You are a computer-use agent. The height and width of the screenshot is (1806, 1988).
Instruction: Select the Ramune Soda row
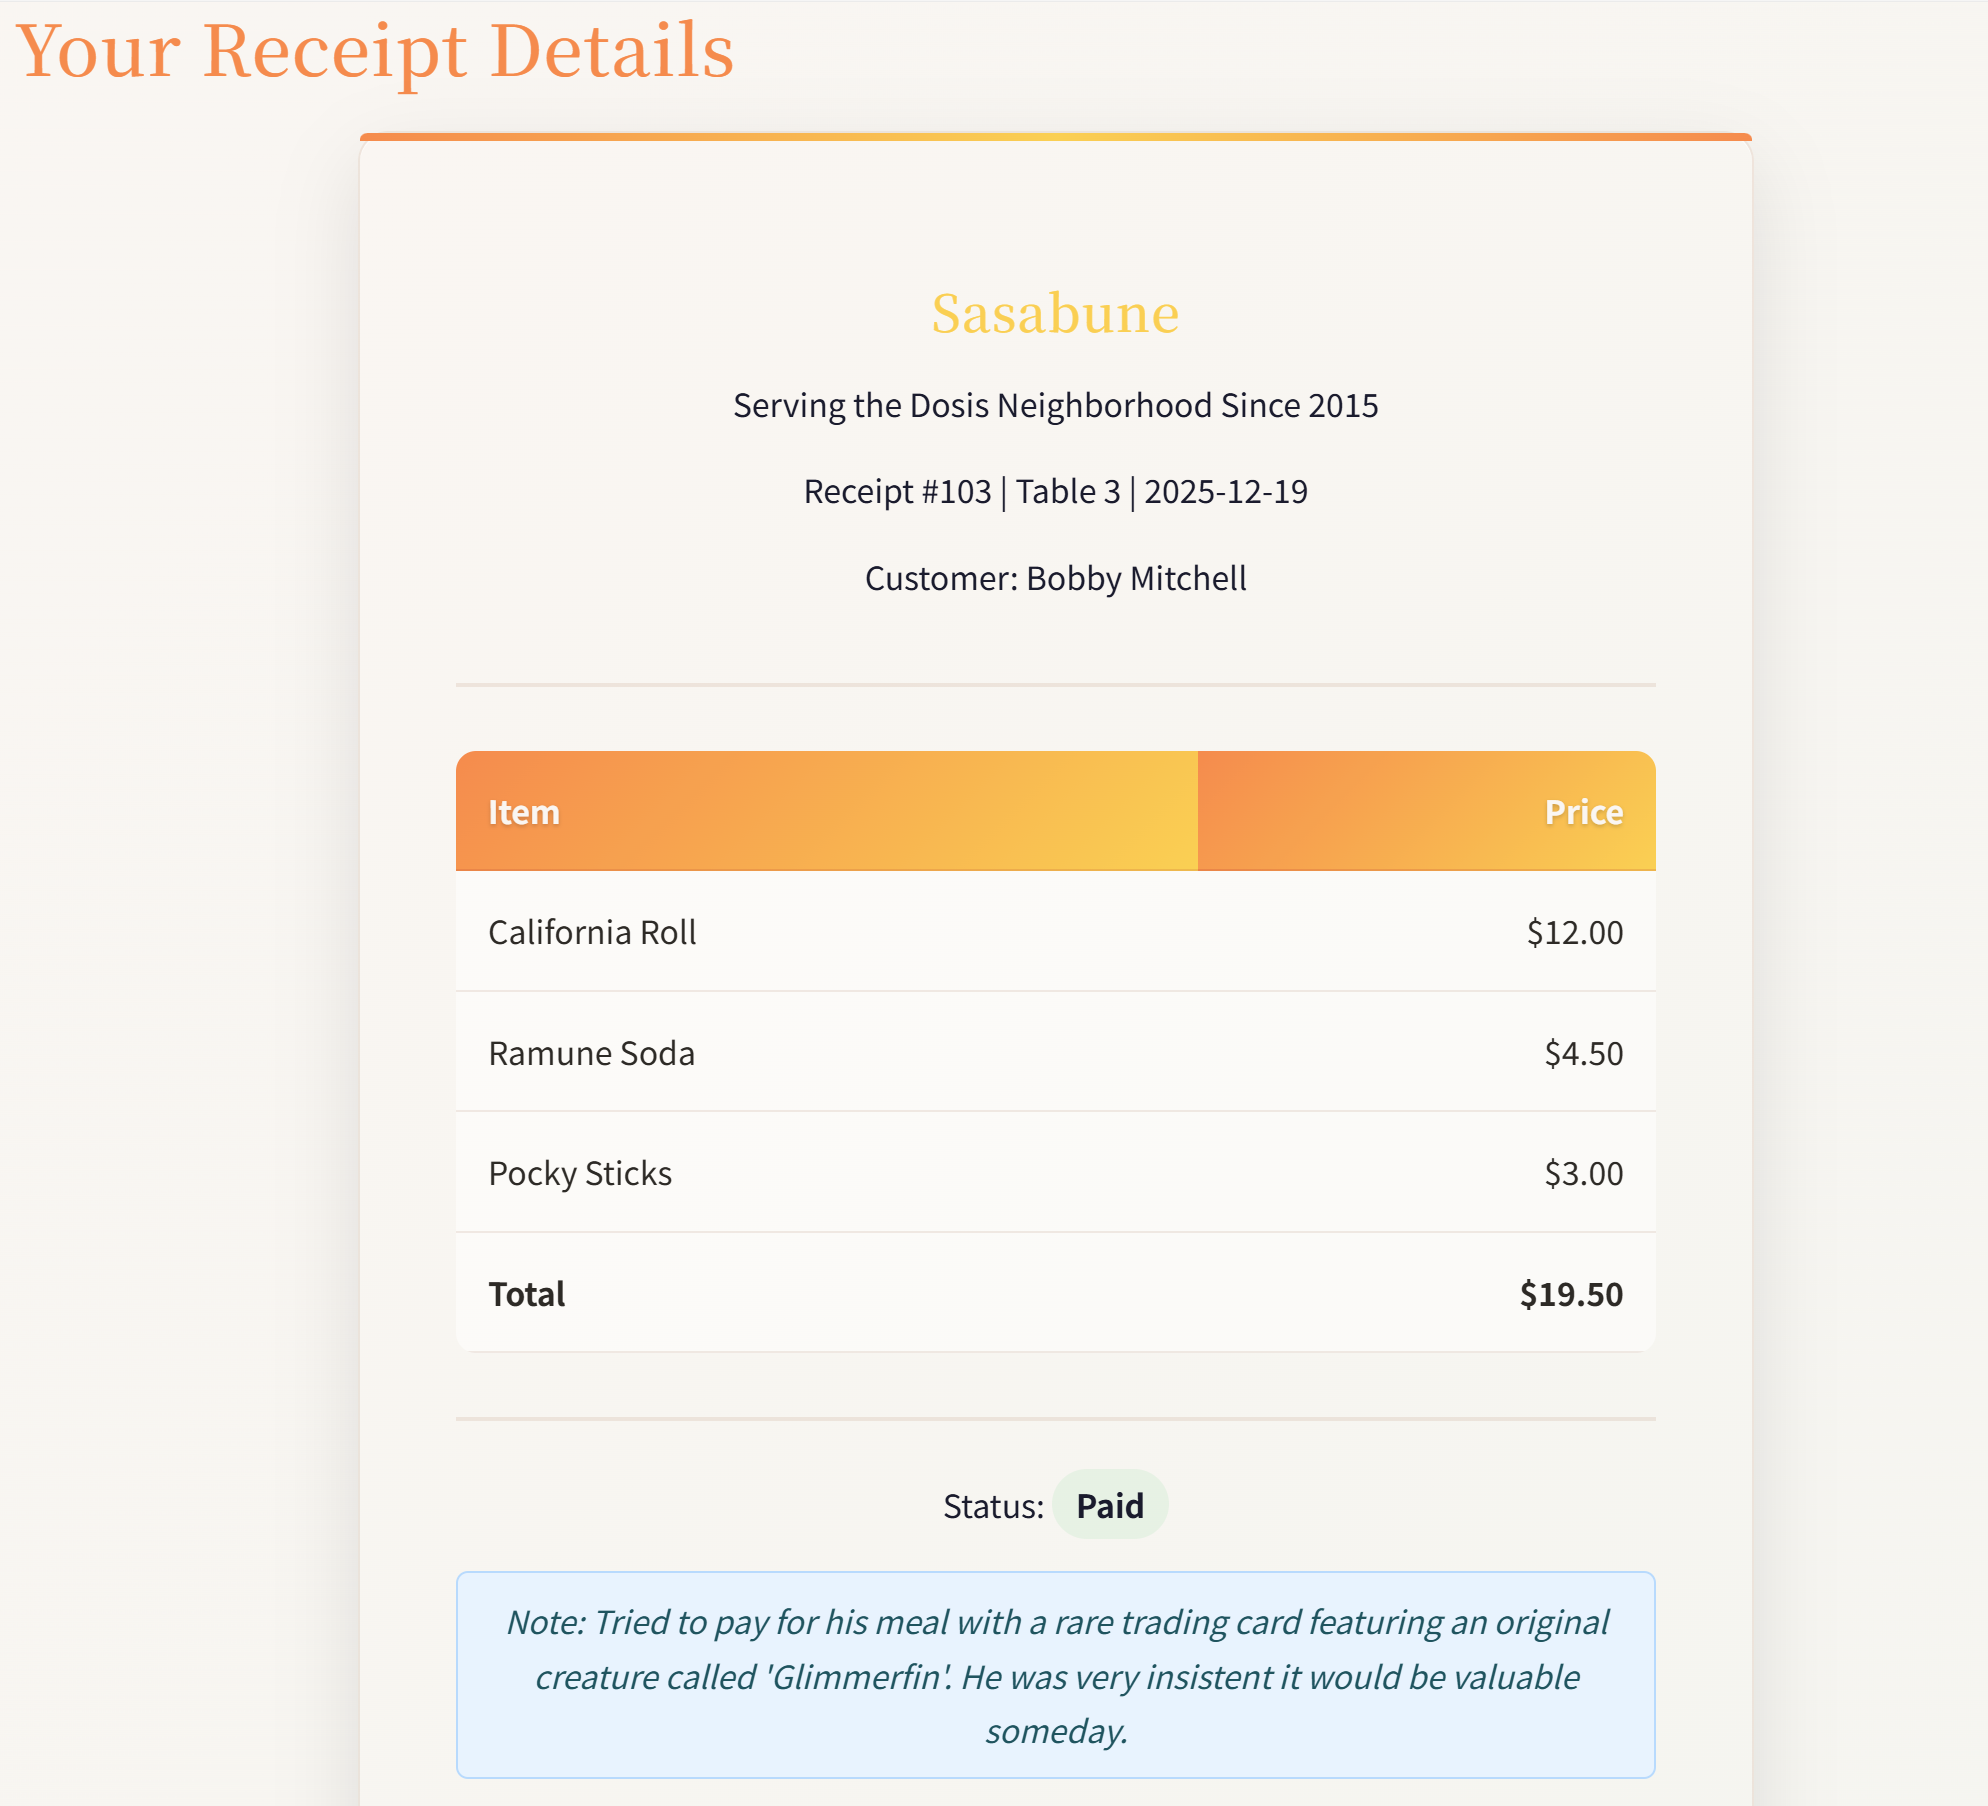pos(1055,1052)
